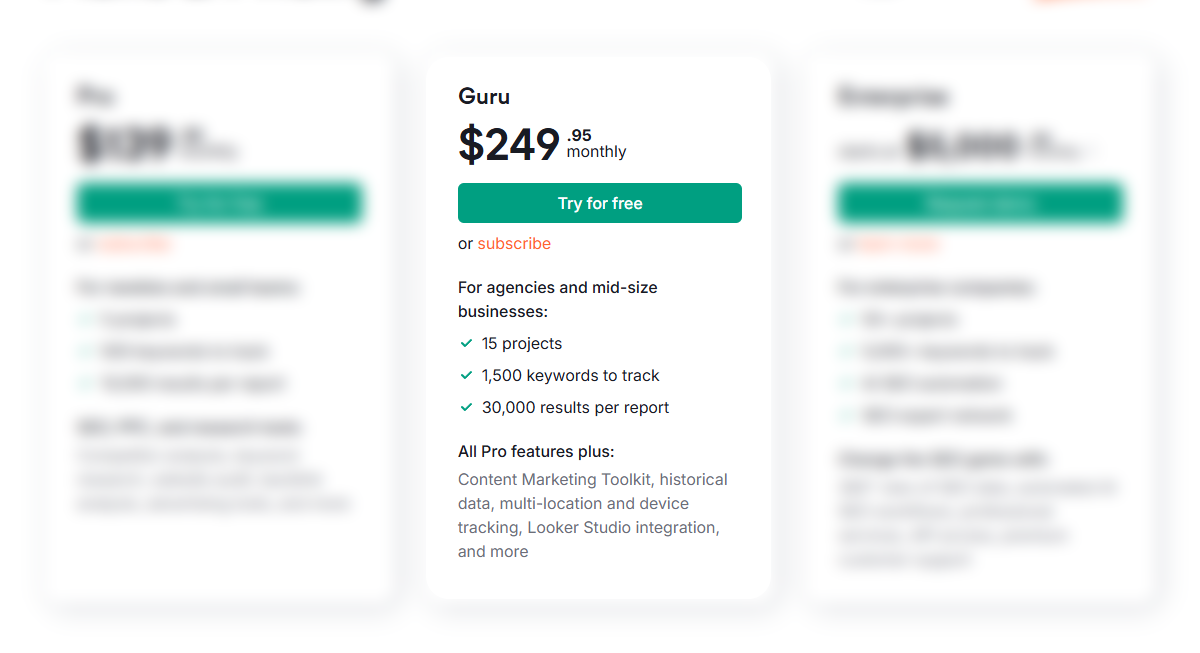Click the blurred green button on the left card
The width and height of the screenshot is (1200, 653).
[x=219, y=203]
